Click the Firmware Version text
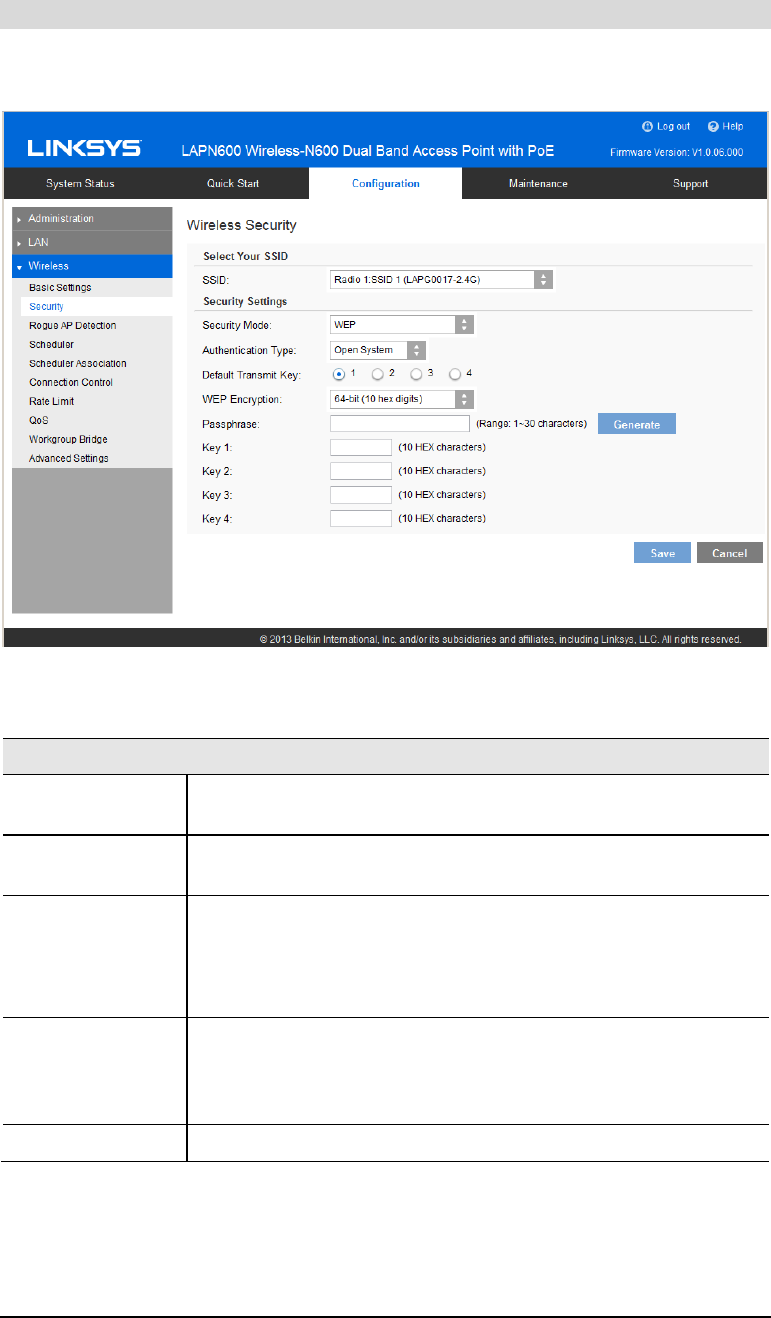Image resolution: width=771 pixels, height=1318 pixels. click(677, 152)
